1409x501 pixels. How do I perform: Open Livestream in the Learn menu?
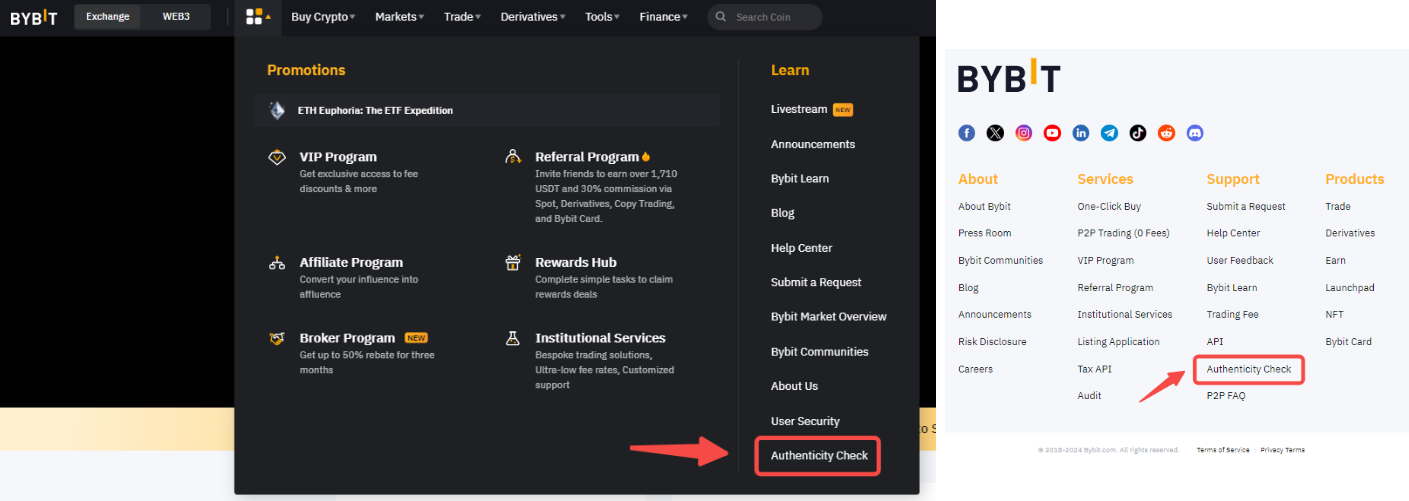coord(799,109)
